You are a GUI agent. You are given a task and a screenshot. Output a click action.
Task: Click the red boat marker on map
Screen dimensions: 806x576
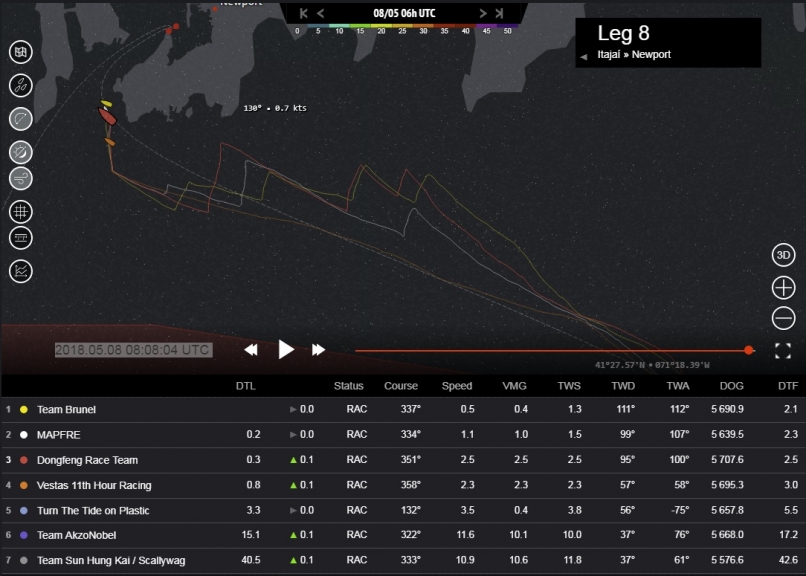(x=107, y=116)
